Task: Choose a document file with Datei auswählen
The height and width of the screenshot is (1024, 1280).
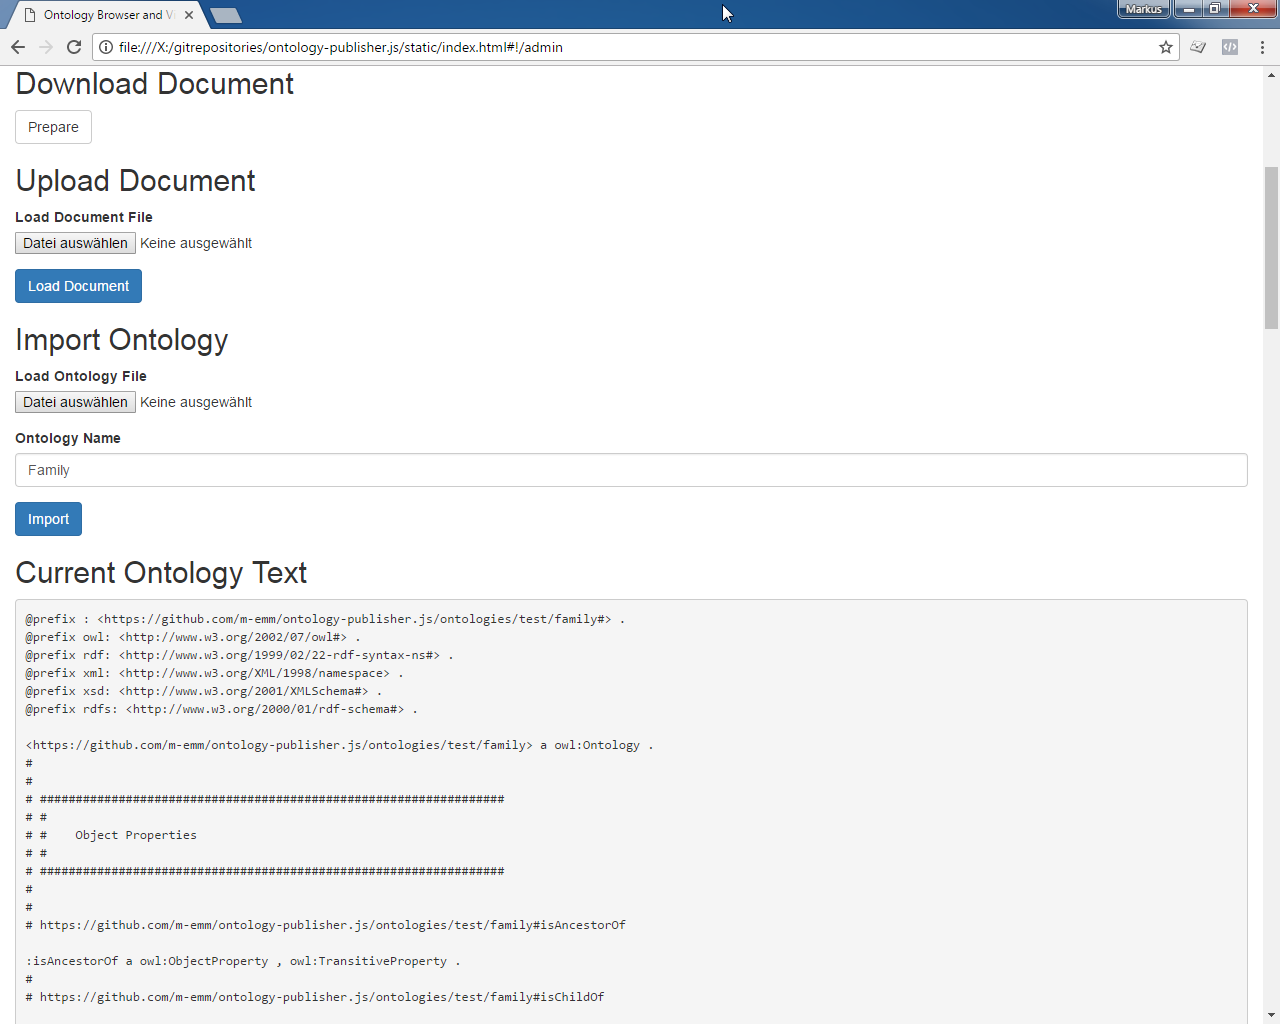Action: [x=75, y=243]
